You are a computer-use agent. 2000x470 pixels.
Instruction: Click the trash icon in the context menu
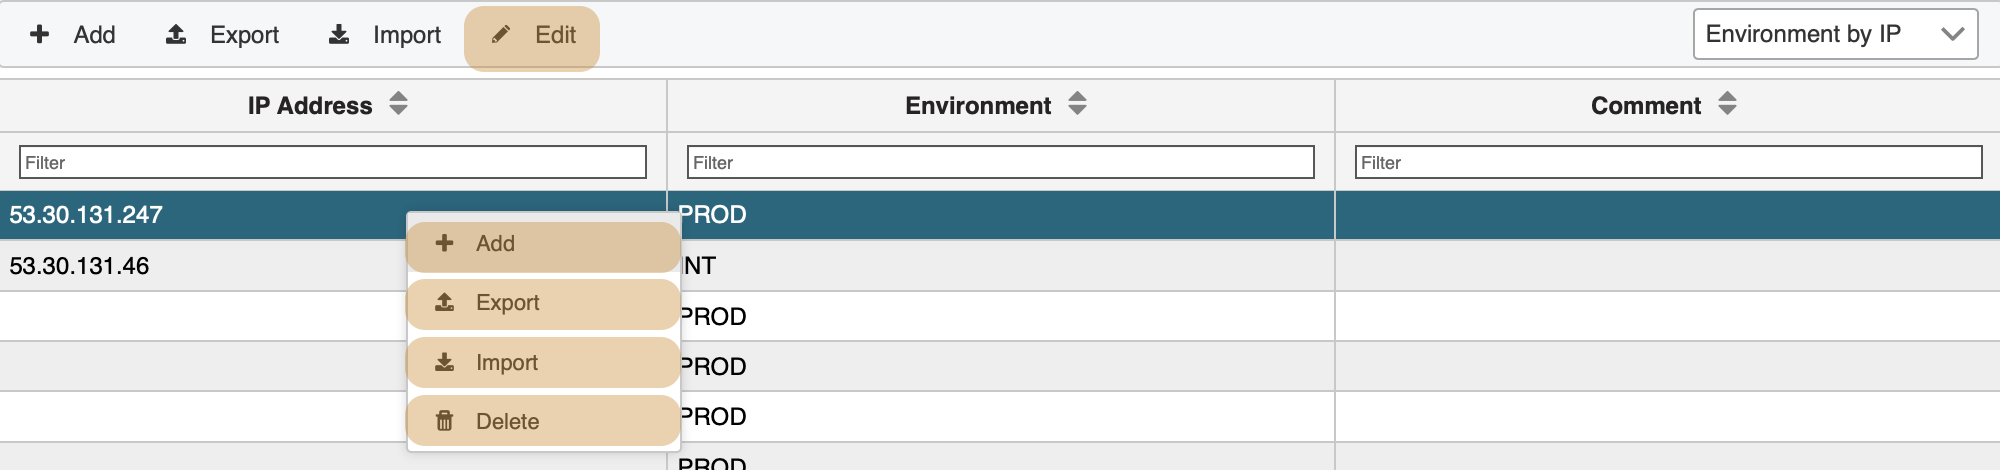[445, 421]
